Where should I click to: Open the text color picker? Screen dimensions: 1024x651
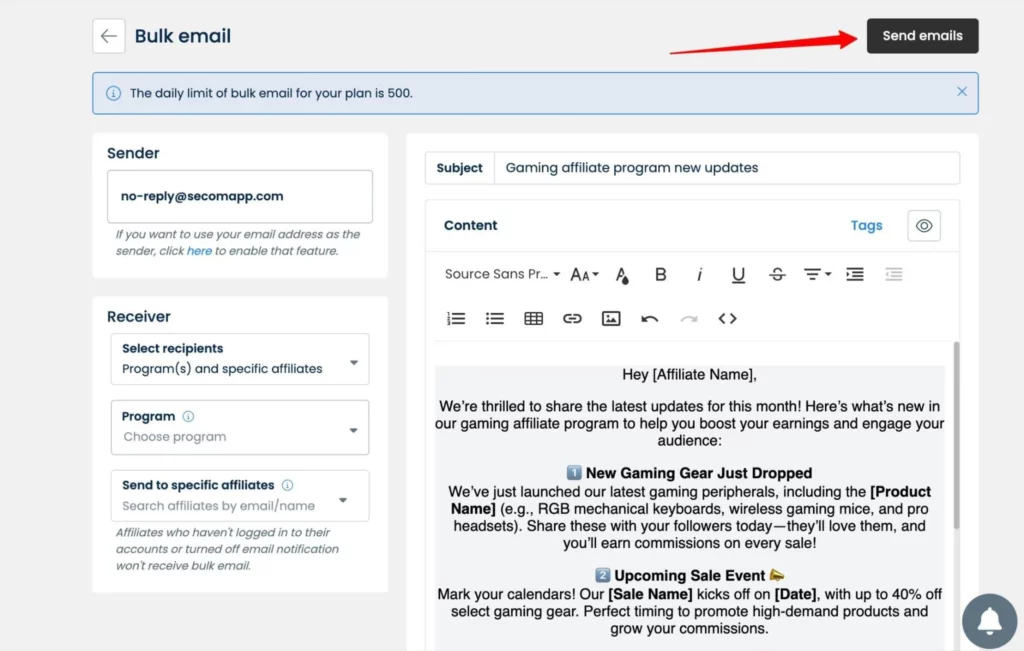click(x=622, y=274)
